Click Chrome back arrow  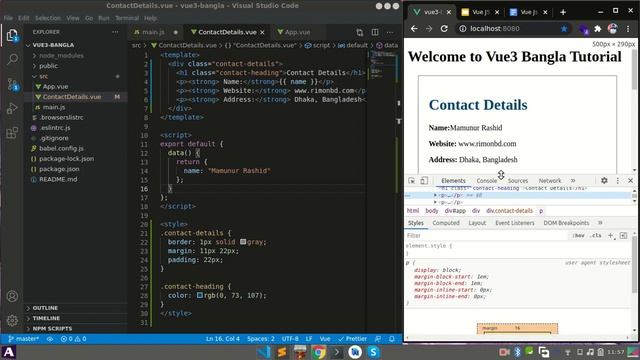coord(414,29)
